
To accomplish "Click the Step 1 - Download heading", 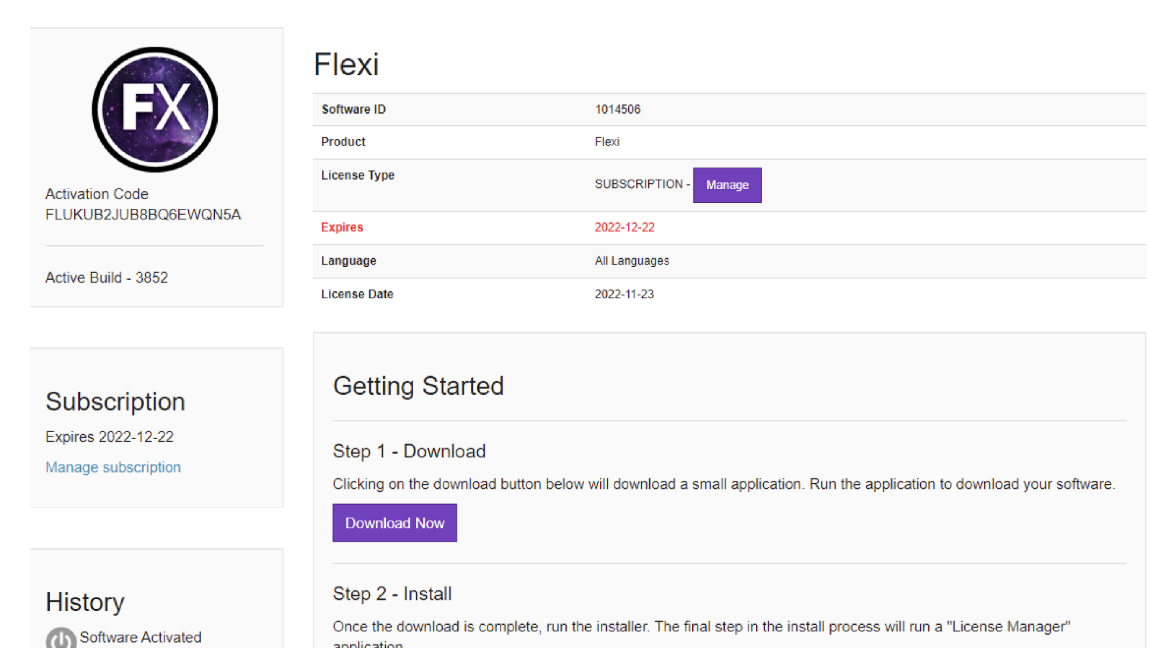I will [409, 451].
